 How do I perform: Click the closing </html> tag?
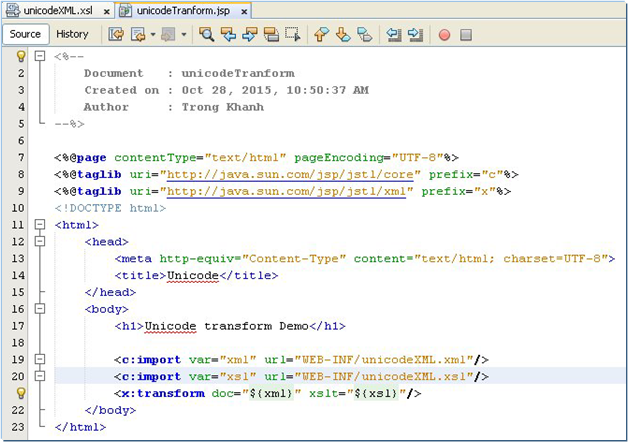pos(80,427)
